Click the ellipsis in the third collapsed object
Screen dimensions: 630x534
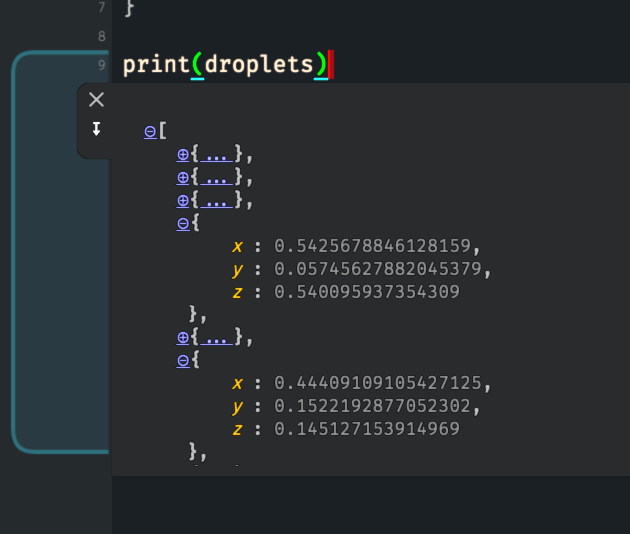pos(215,200)
